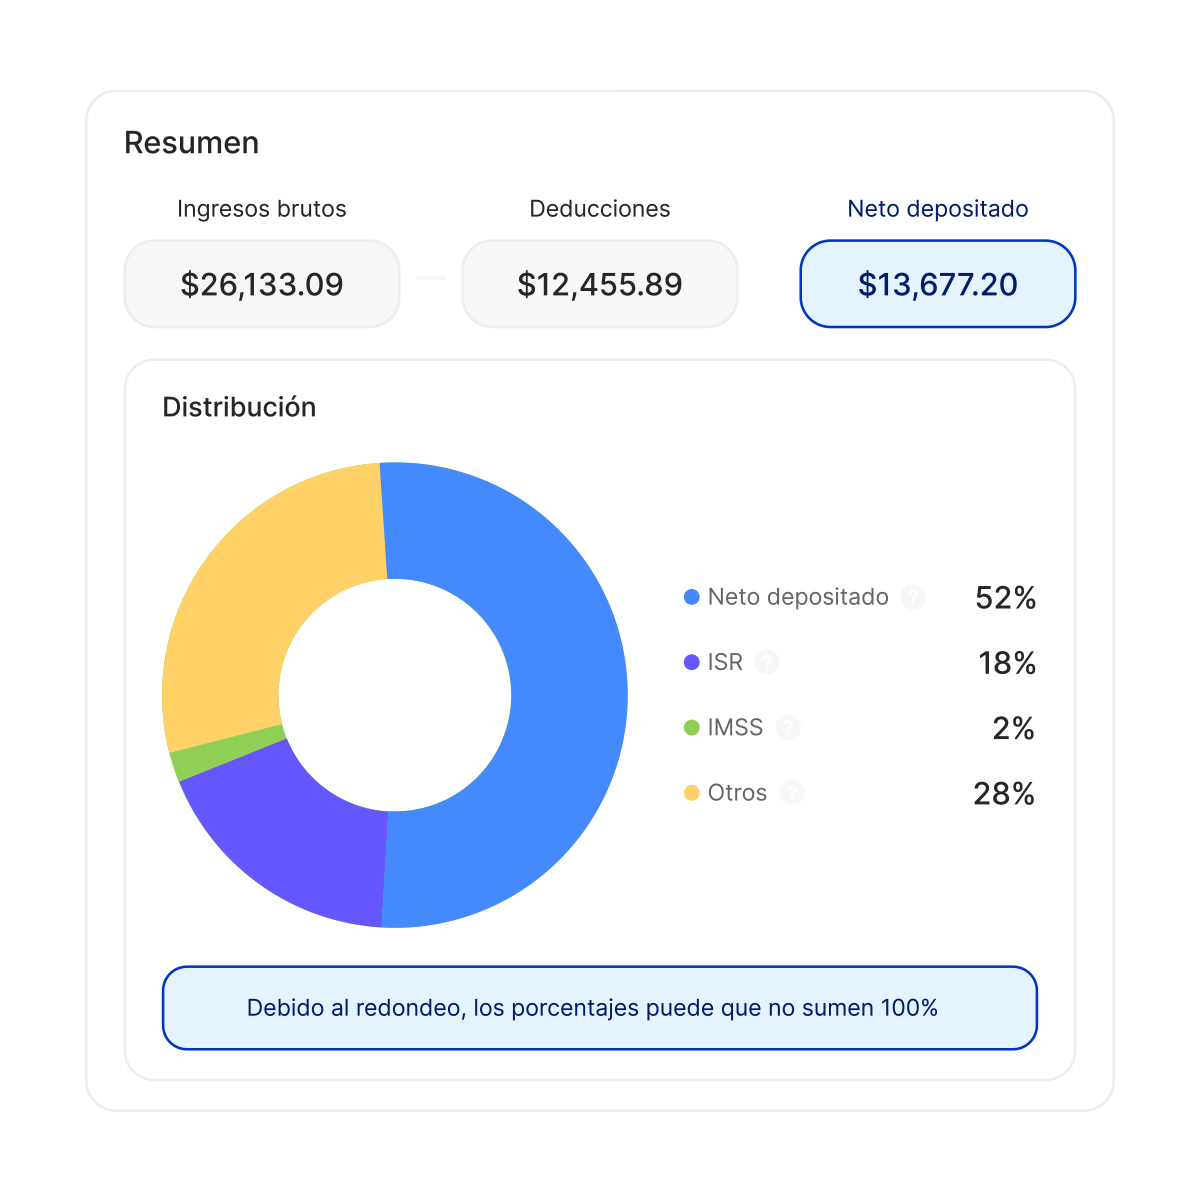Click help icon beside Otros
The height and width of the screenshot is (1200, 1200).
(792, 793)
